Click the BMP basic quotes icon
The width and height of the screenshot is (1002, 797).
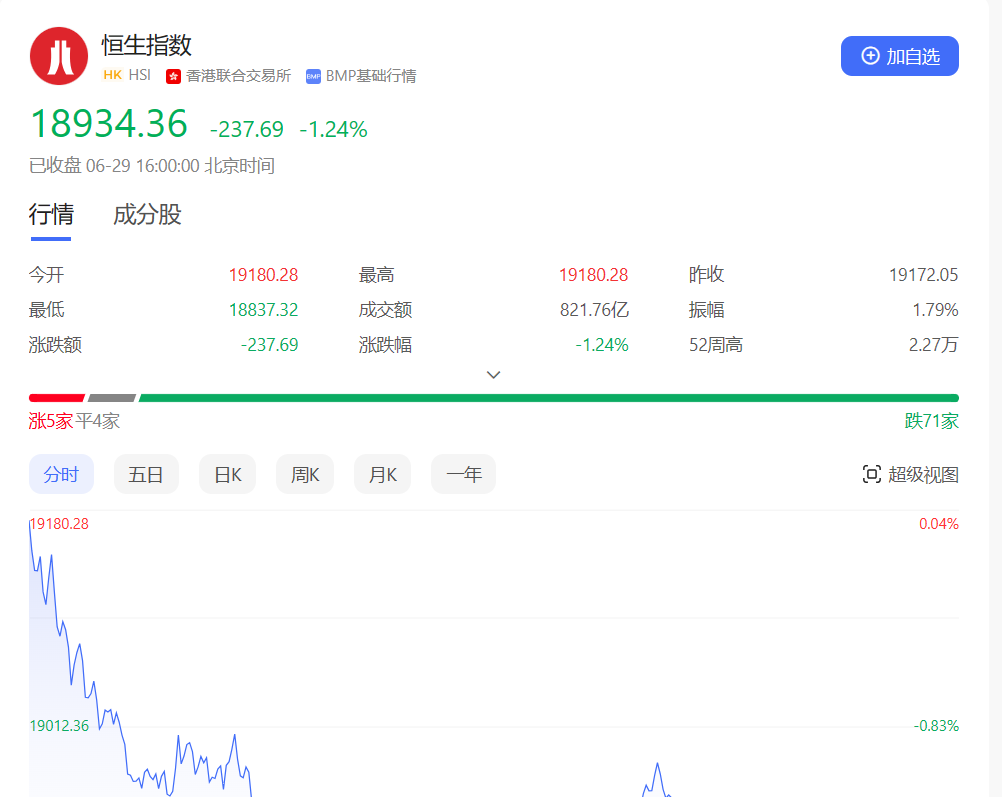click(x=313, y=76)
